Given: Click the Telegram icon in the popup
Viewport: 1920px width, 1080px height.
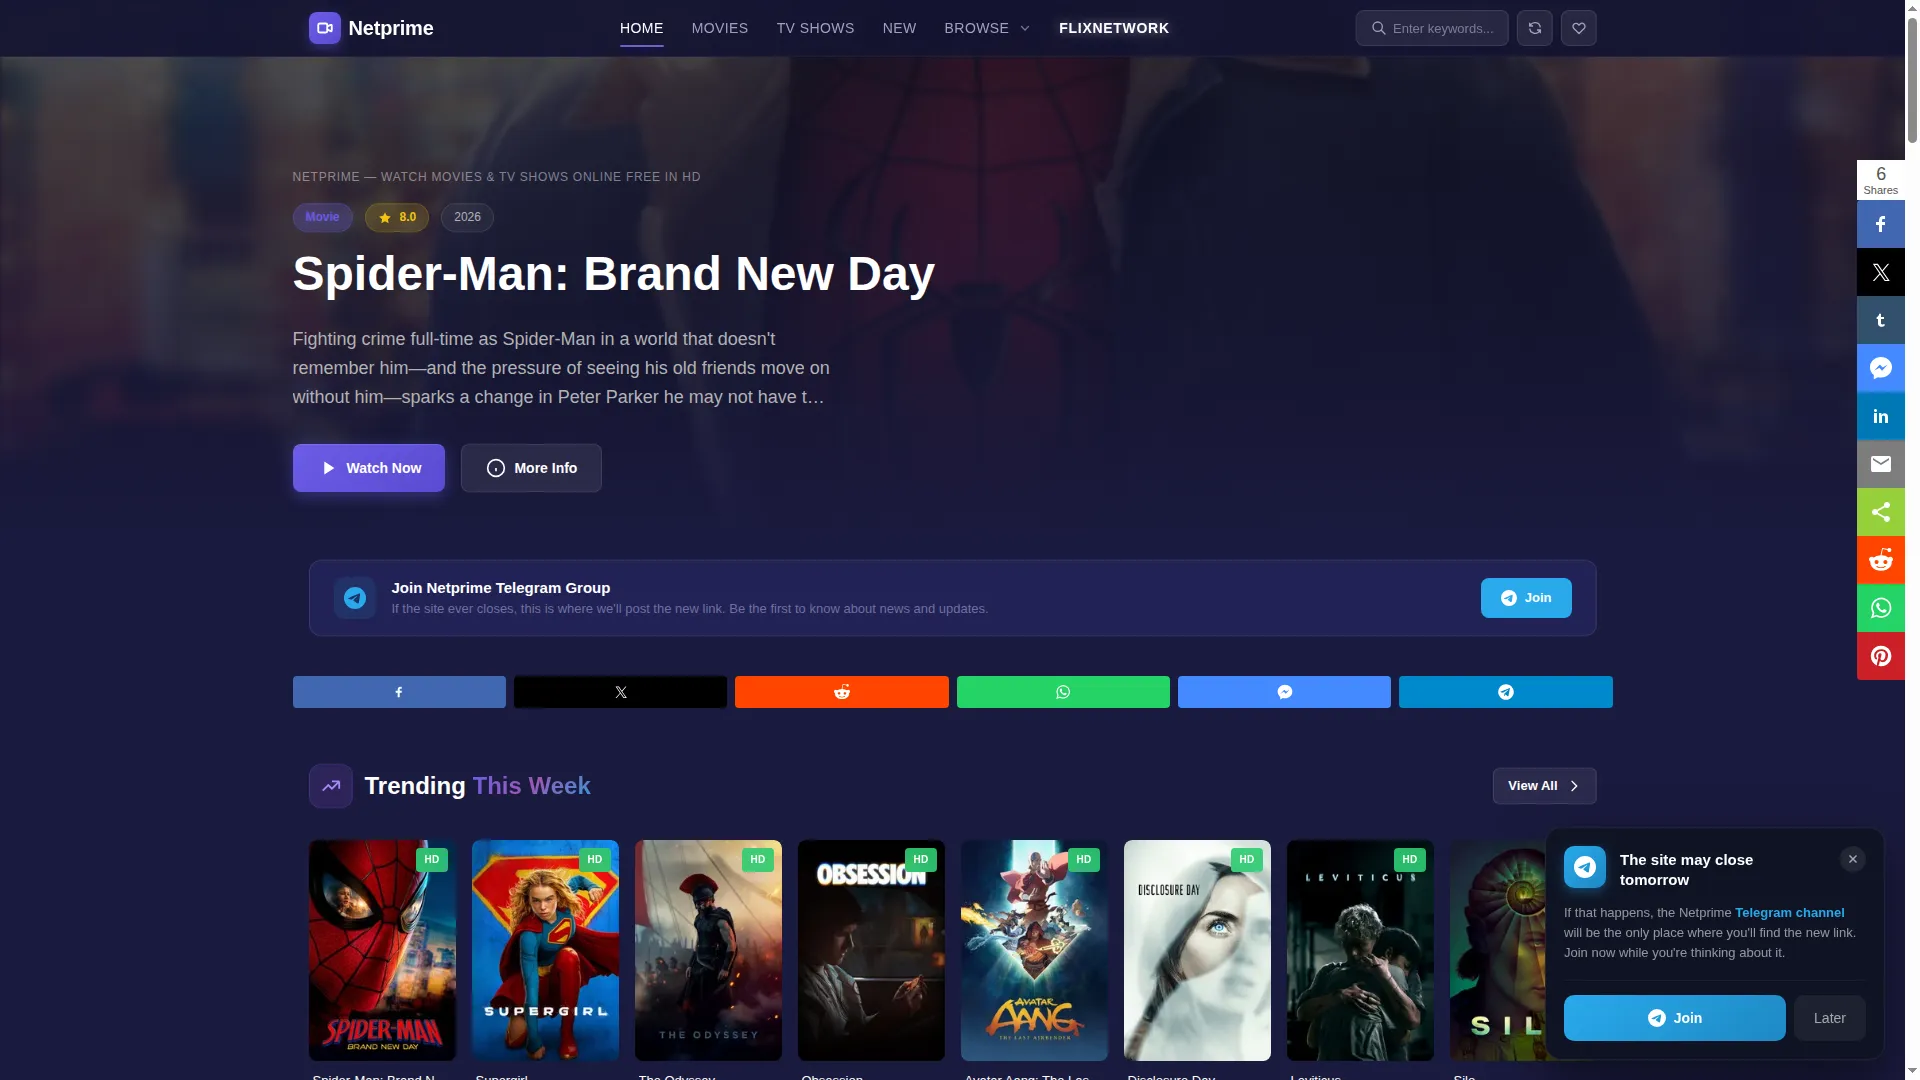Looking at the screenshot, I should click(1585, 867).
